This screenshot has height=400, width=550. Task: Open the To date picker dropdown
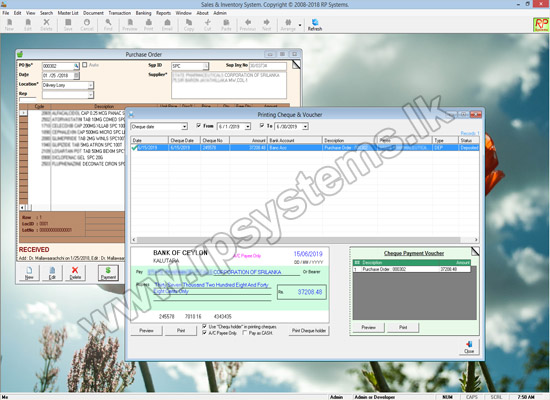click(x=305, y=126)
